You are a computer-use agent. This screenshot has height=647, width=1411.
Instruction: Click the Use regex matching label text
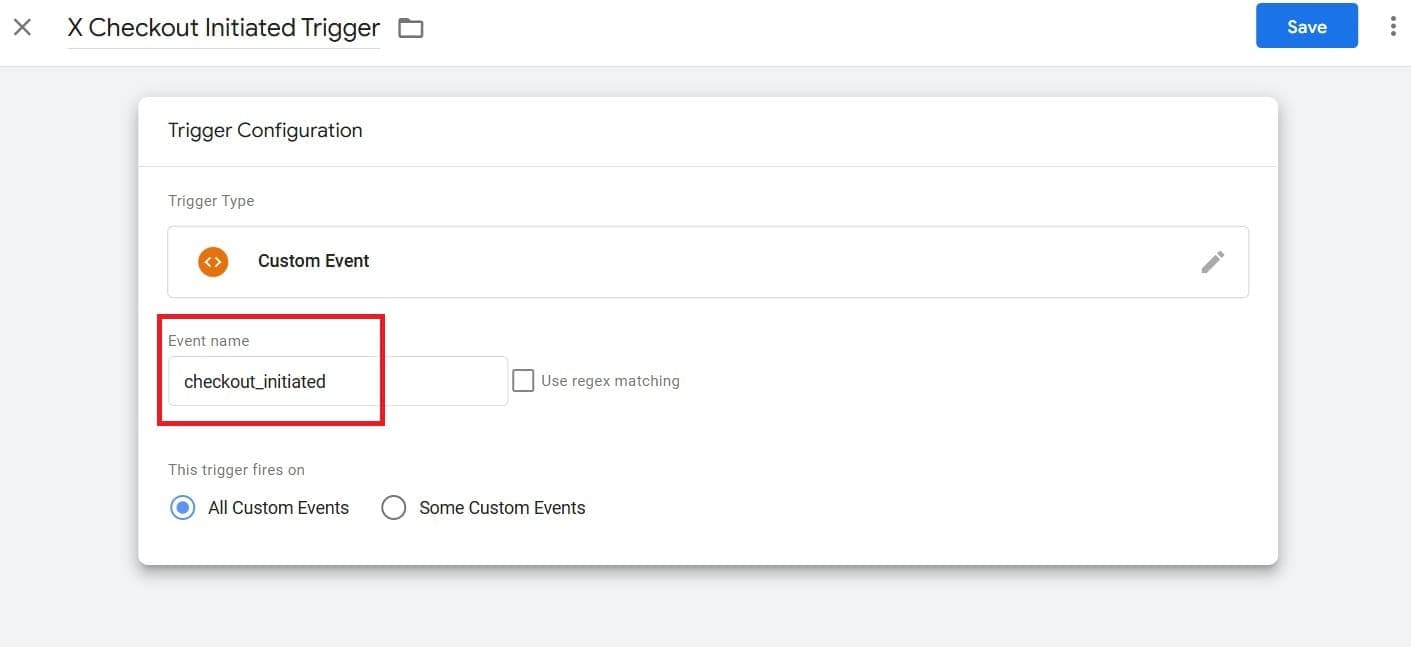(610, 380)
